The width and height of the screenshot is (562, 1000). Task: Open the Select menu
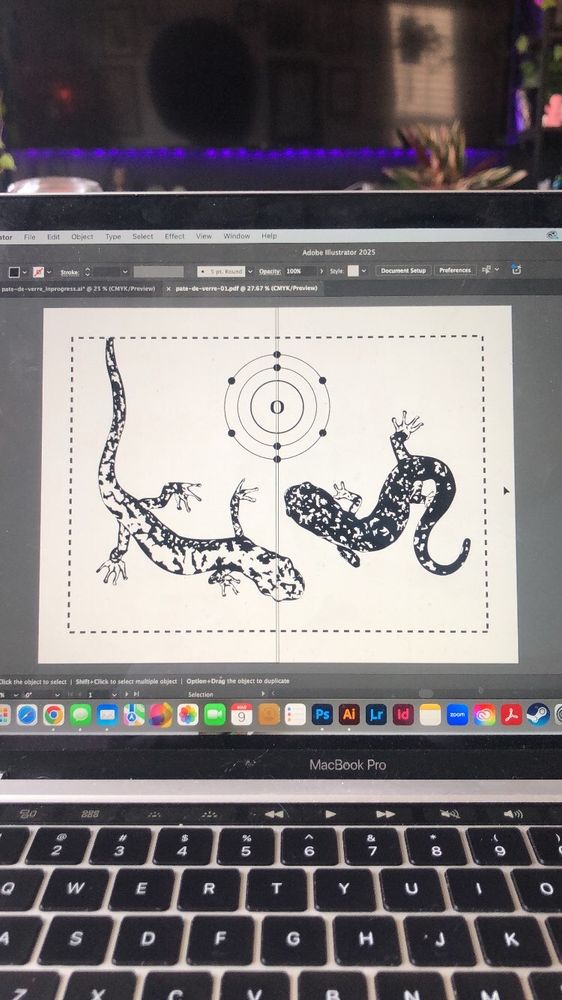142,237
